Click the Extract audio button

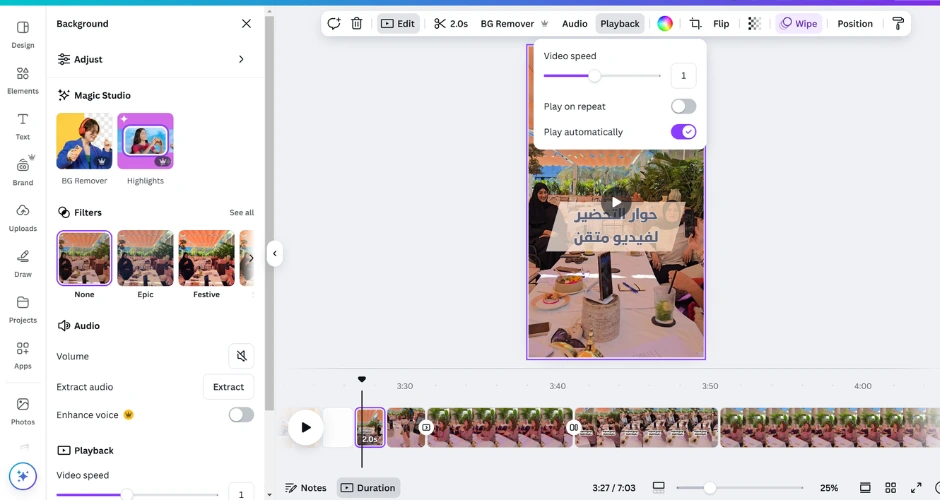click(x=228, y=387)
